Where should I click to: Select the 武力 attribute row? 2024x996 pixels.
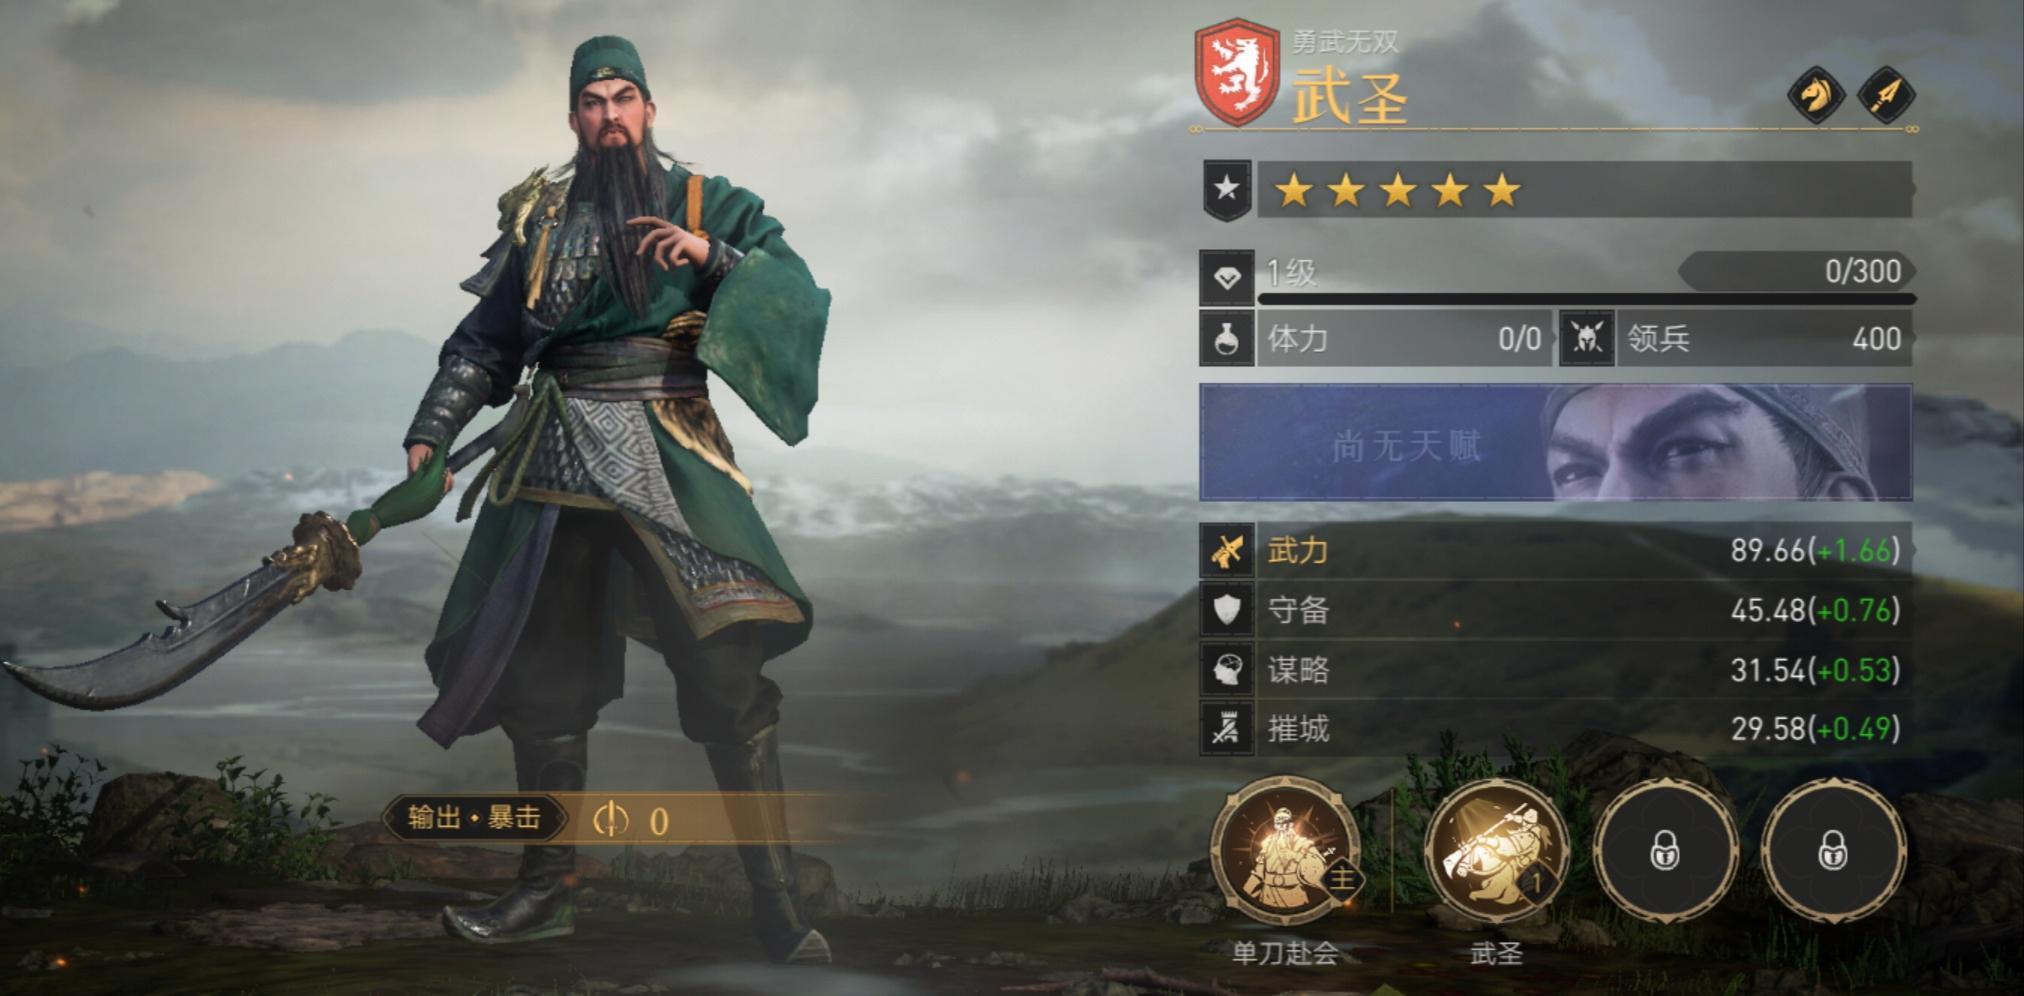[x=1556, y=551]
